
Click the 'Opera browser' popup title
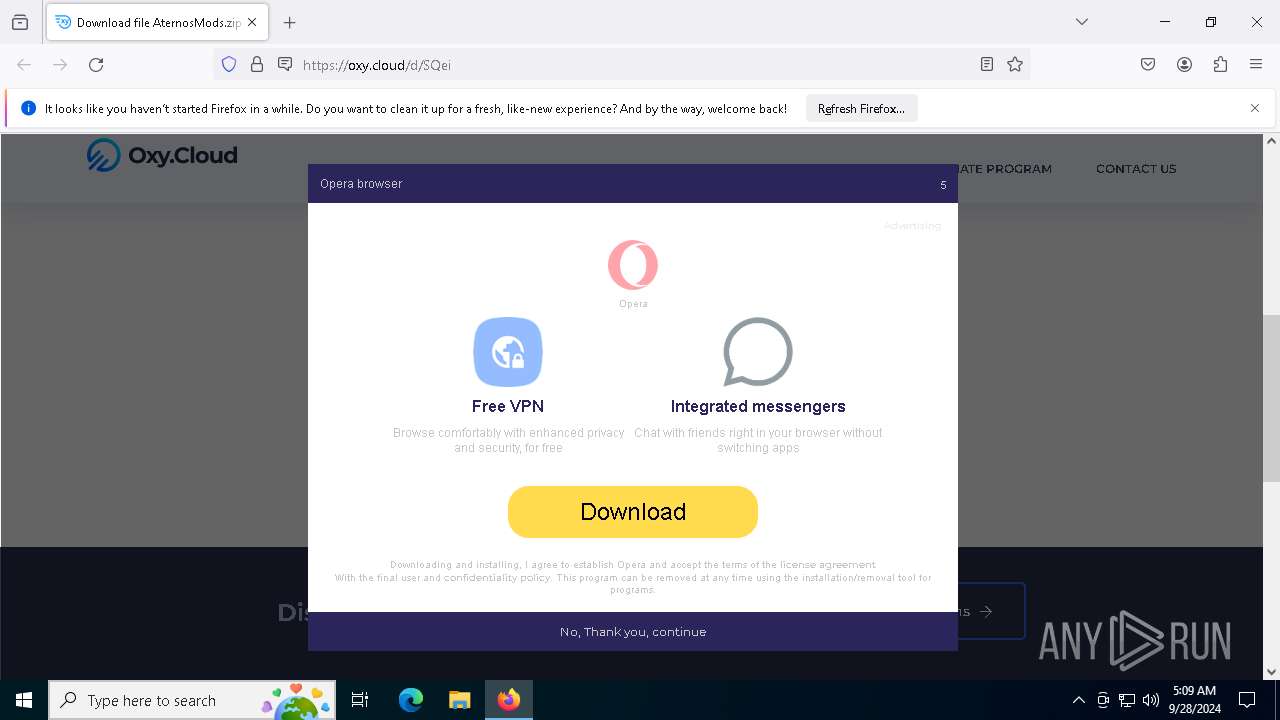pyautogui.click(x=361, y=184)
